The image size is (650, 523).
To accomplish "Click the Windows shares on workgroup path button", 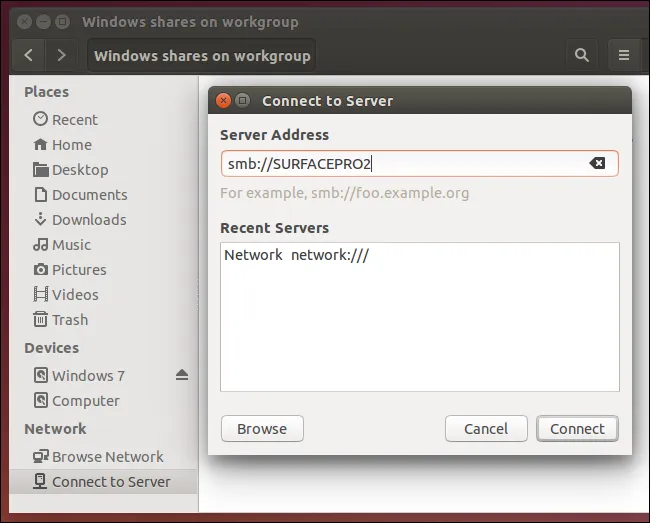I will click(202, 55).
